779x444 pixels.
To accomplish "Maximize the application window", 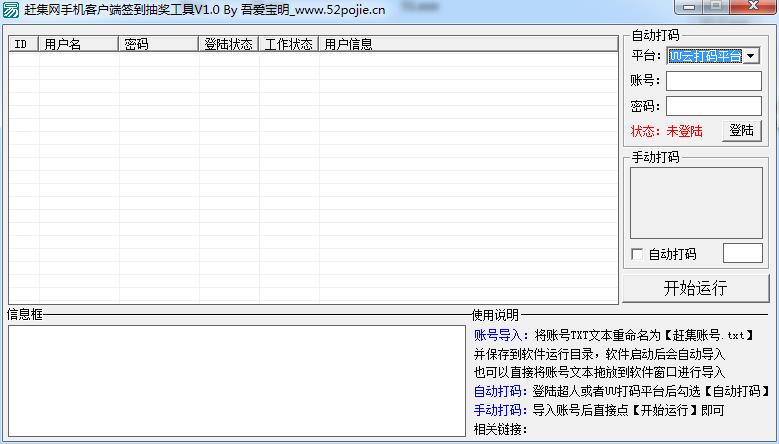I will [x=715, y=8].
